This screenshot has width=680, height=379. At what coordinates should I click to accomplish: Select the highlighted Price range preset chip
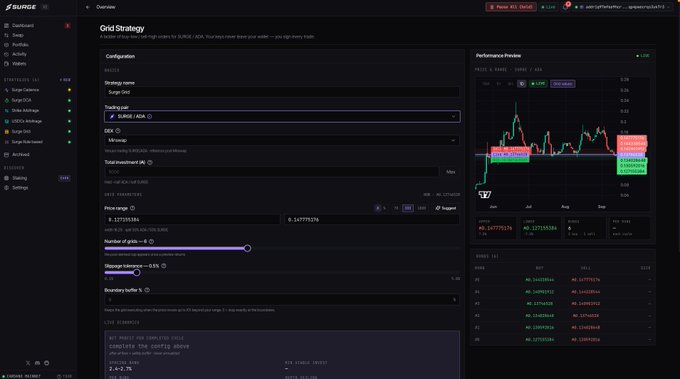pyautogui.click(x=408, y=208)
